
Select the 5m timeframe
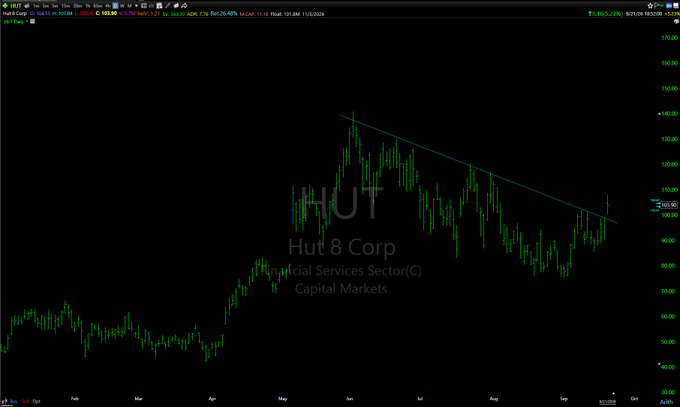pos(55,6)
